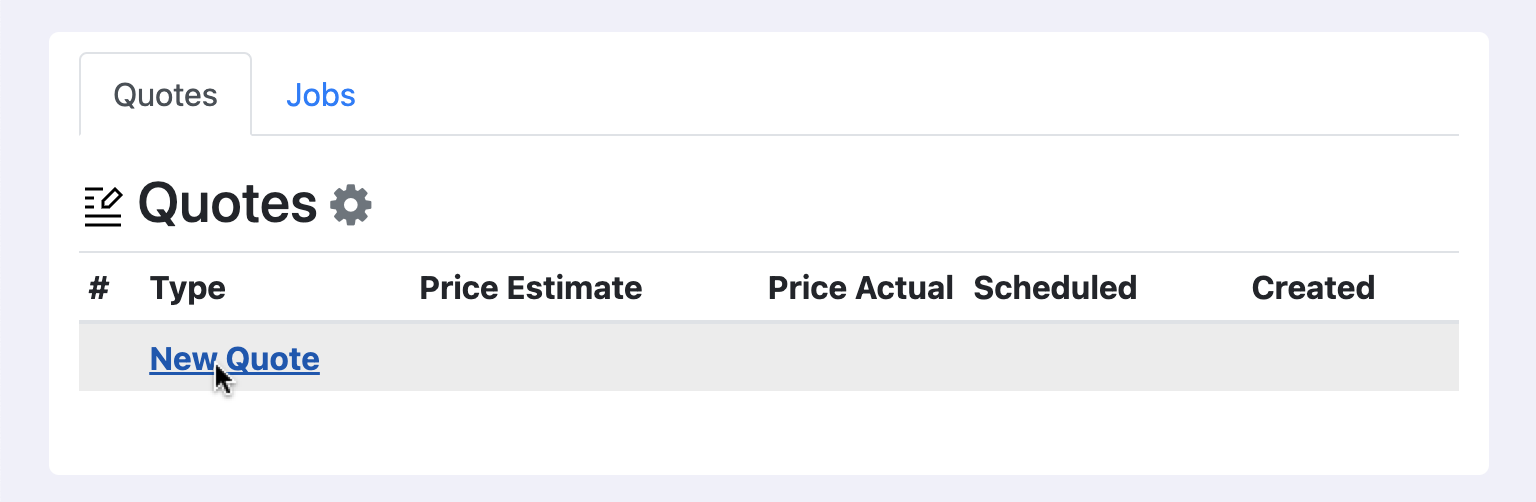1536x502 pixels.
Task: Click the Scheduled column header
Action: point(1055,288)
